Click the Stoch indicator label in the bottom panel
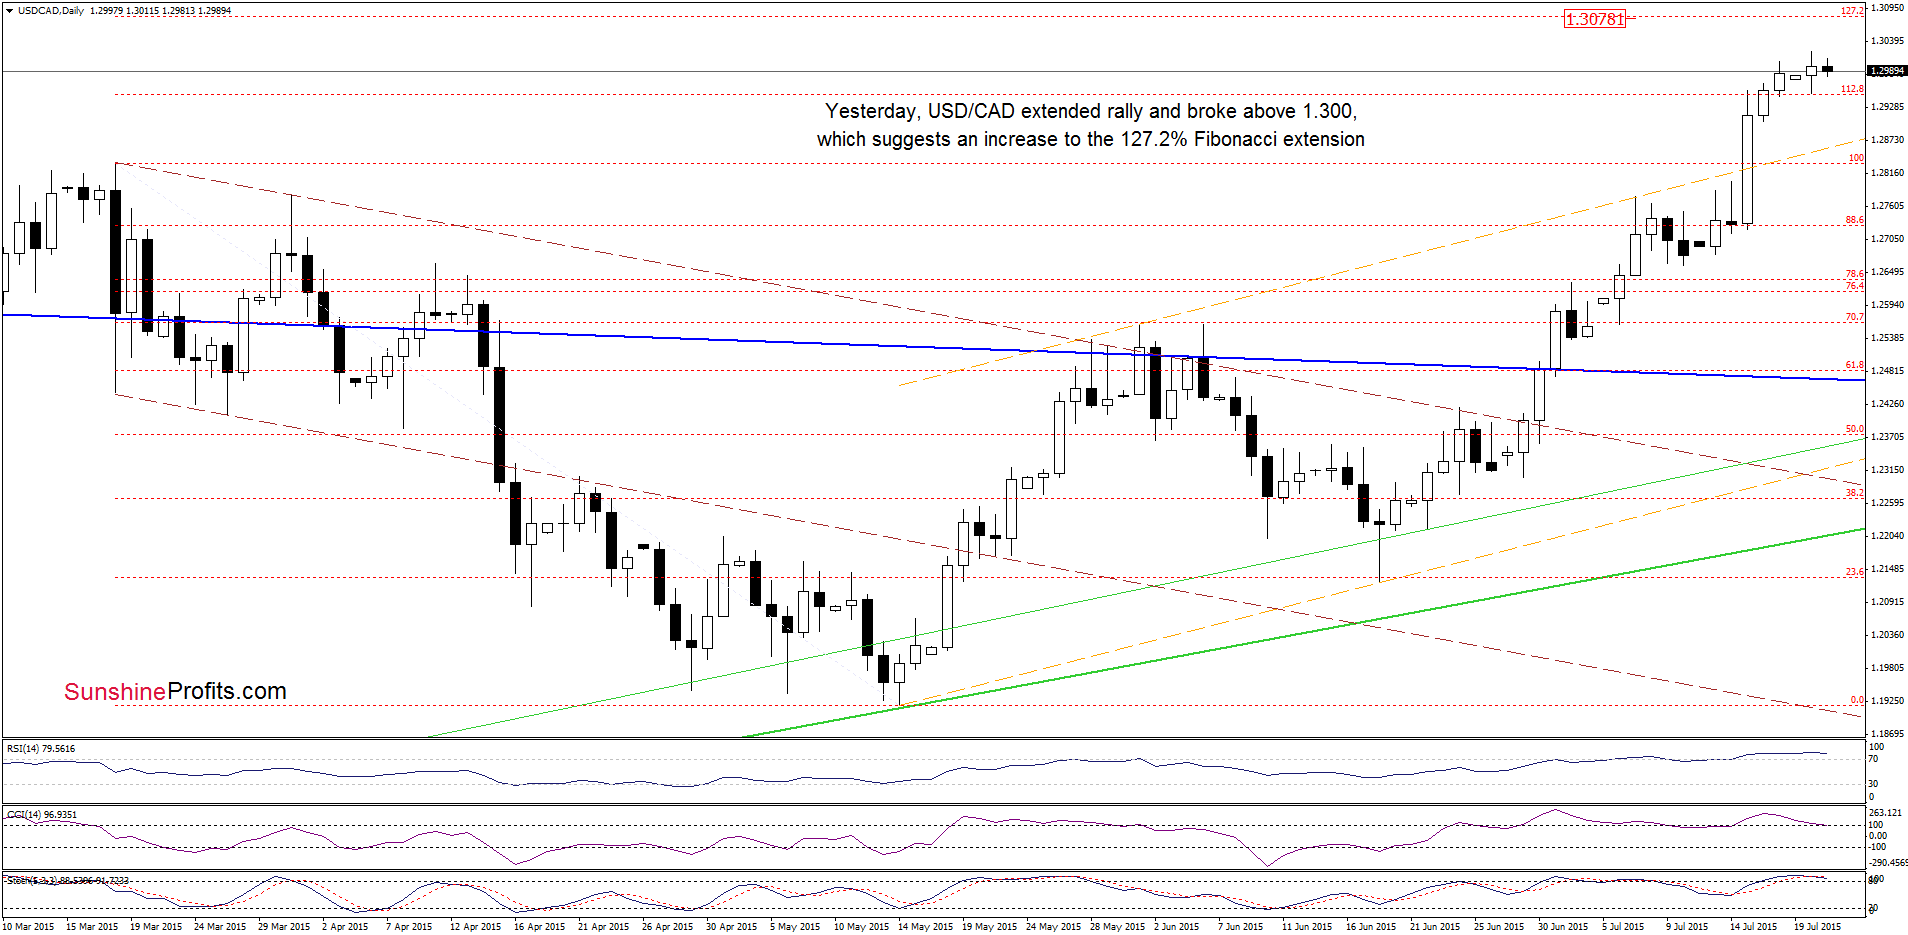The image size is (1908, 935). (67, 880)
